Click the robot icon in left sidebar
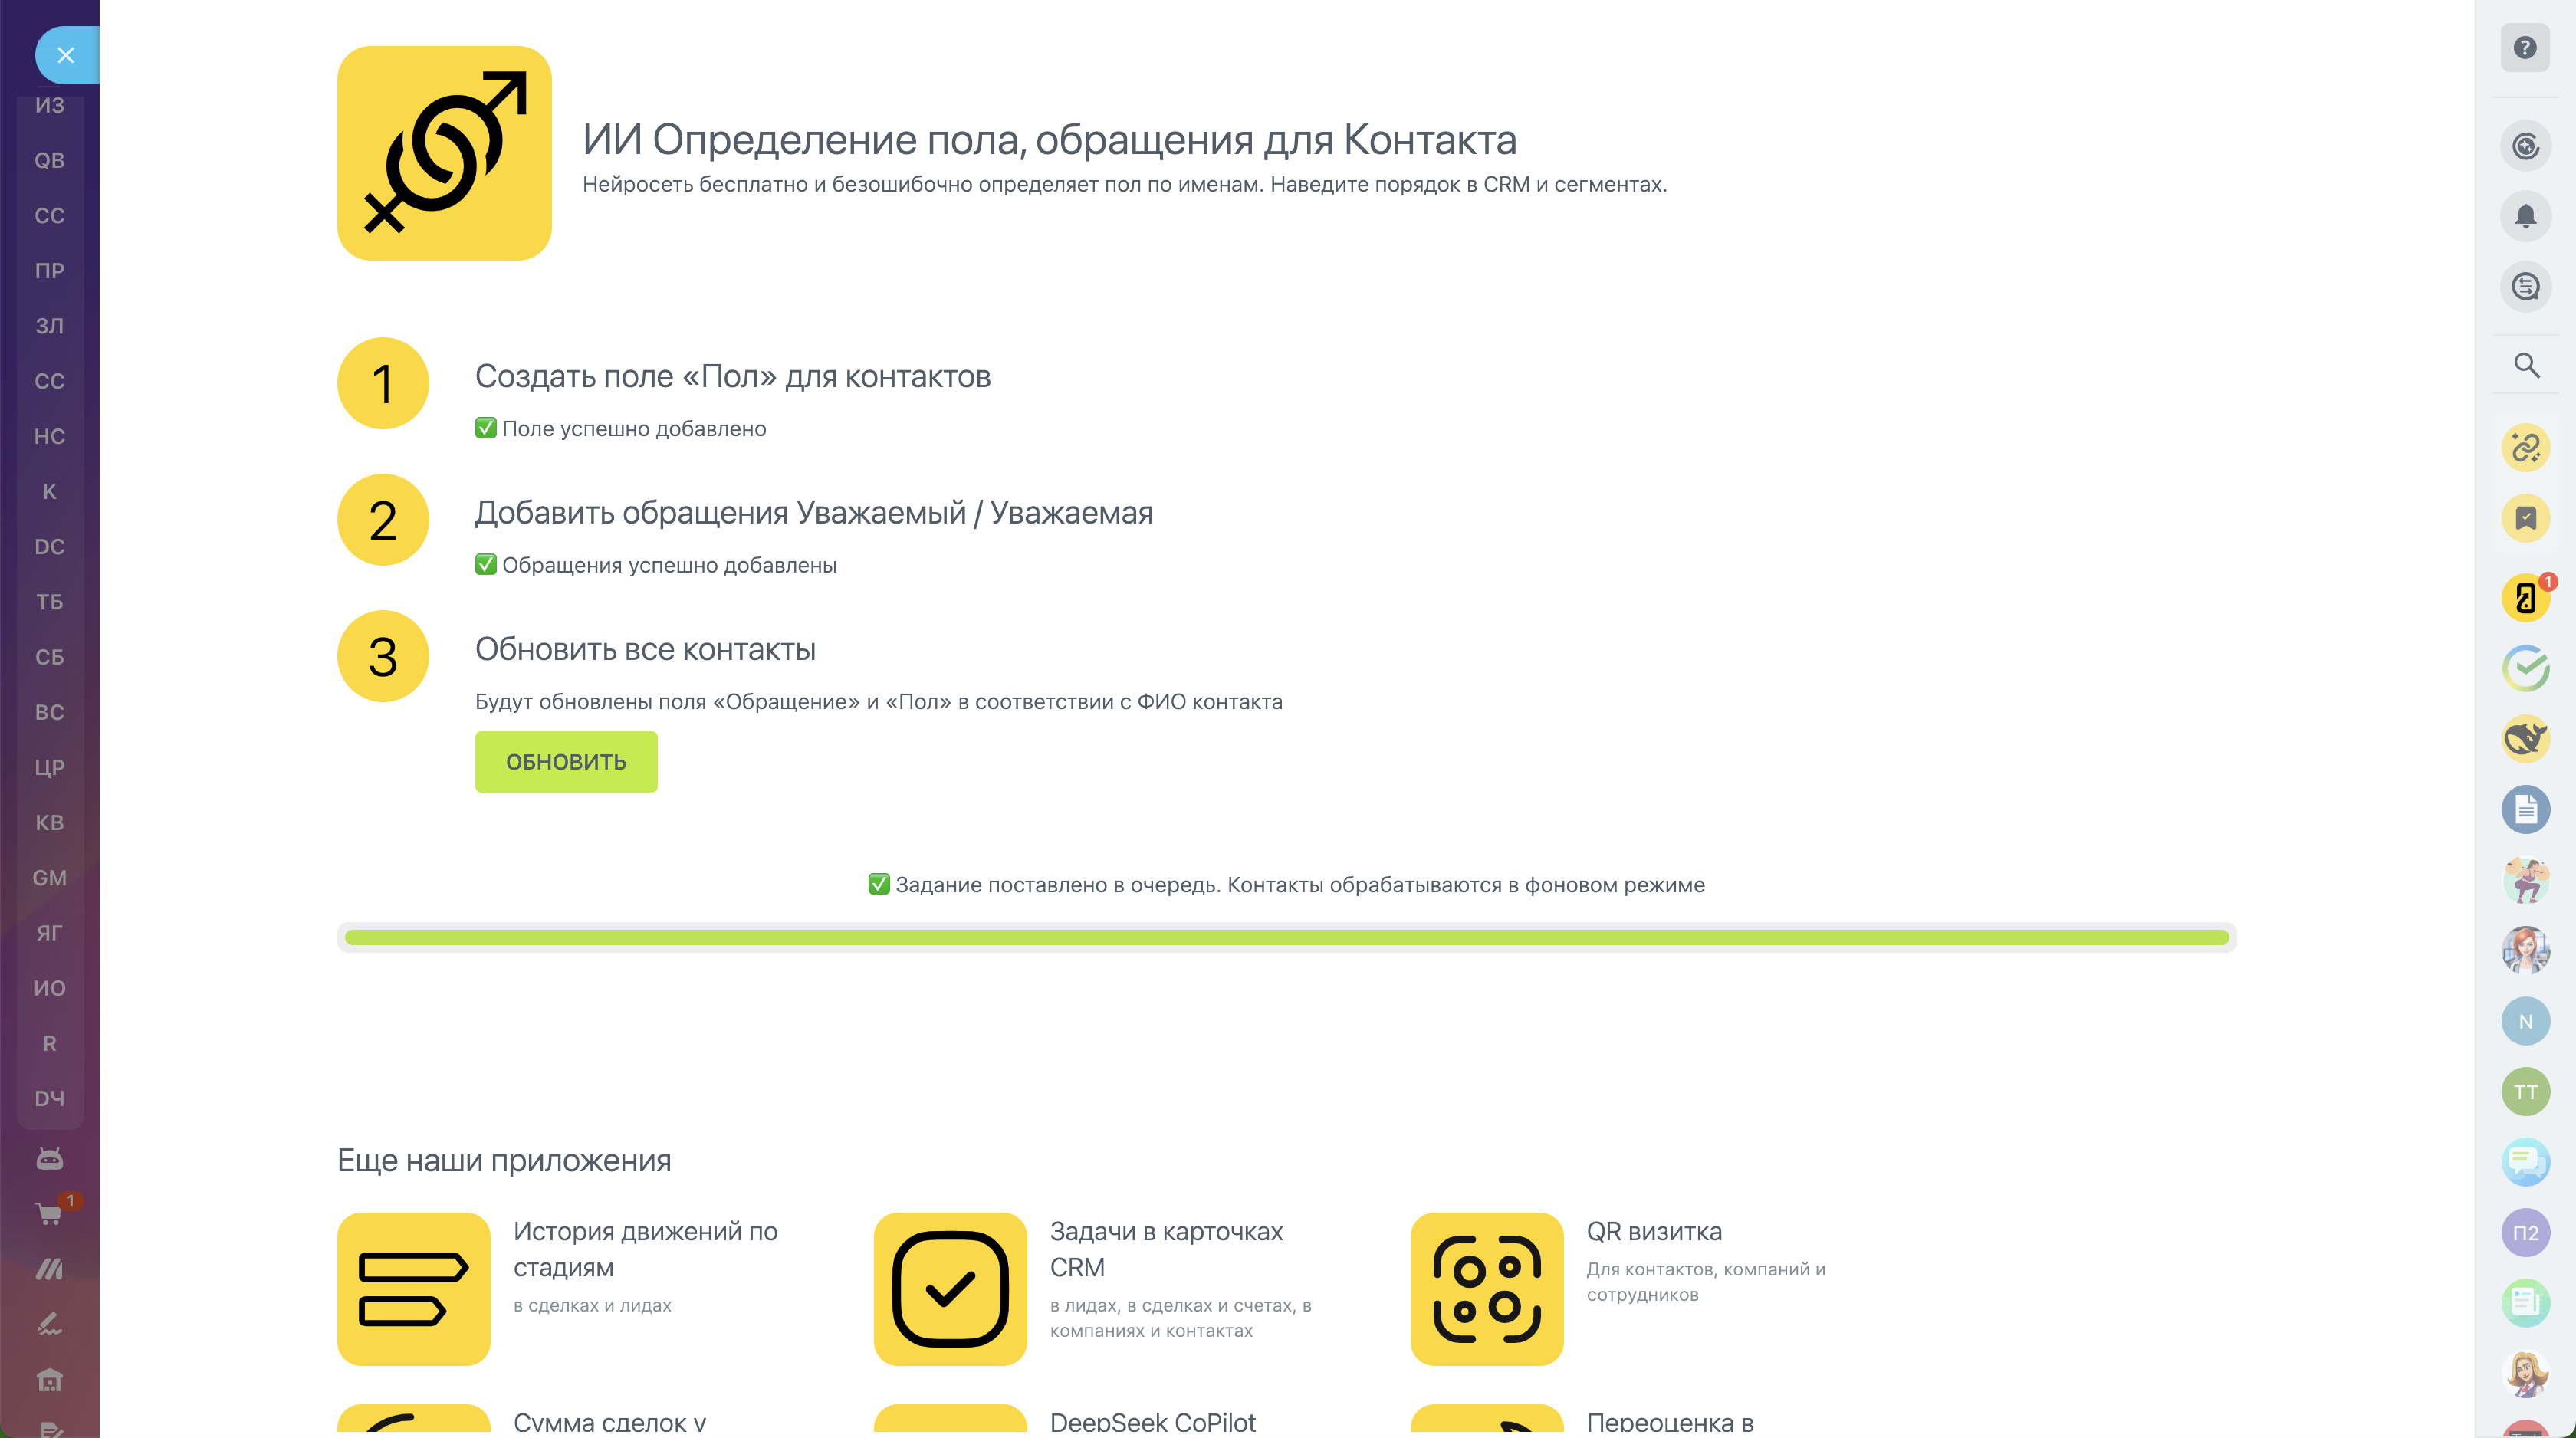Image resolution: width=2576 pixels, height=1438 pixels. pyautogui.click(x=49, y=1158)
